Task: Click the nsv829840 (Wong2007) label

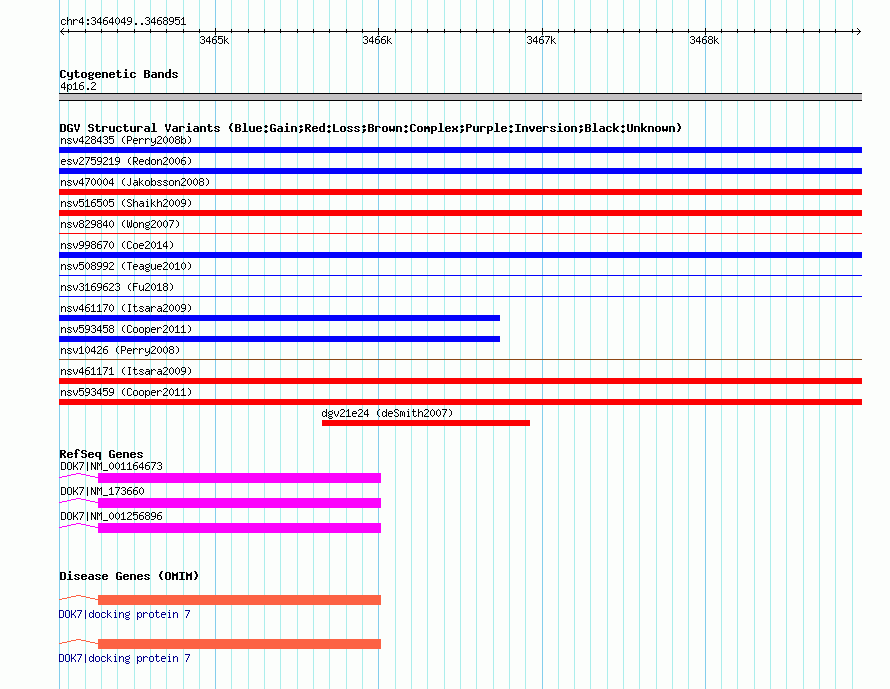Action: point(120,224)
